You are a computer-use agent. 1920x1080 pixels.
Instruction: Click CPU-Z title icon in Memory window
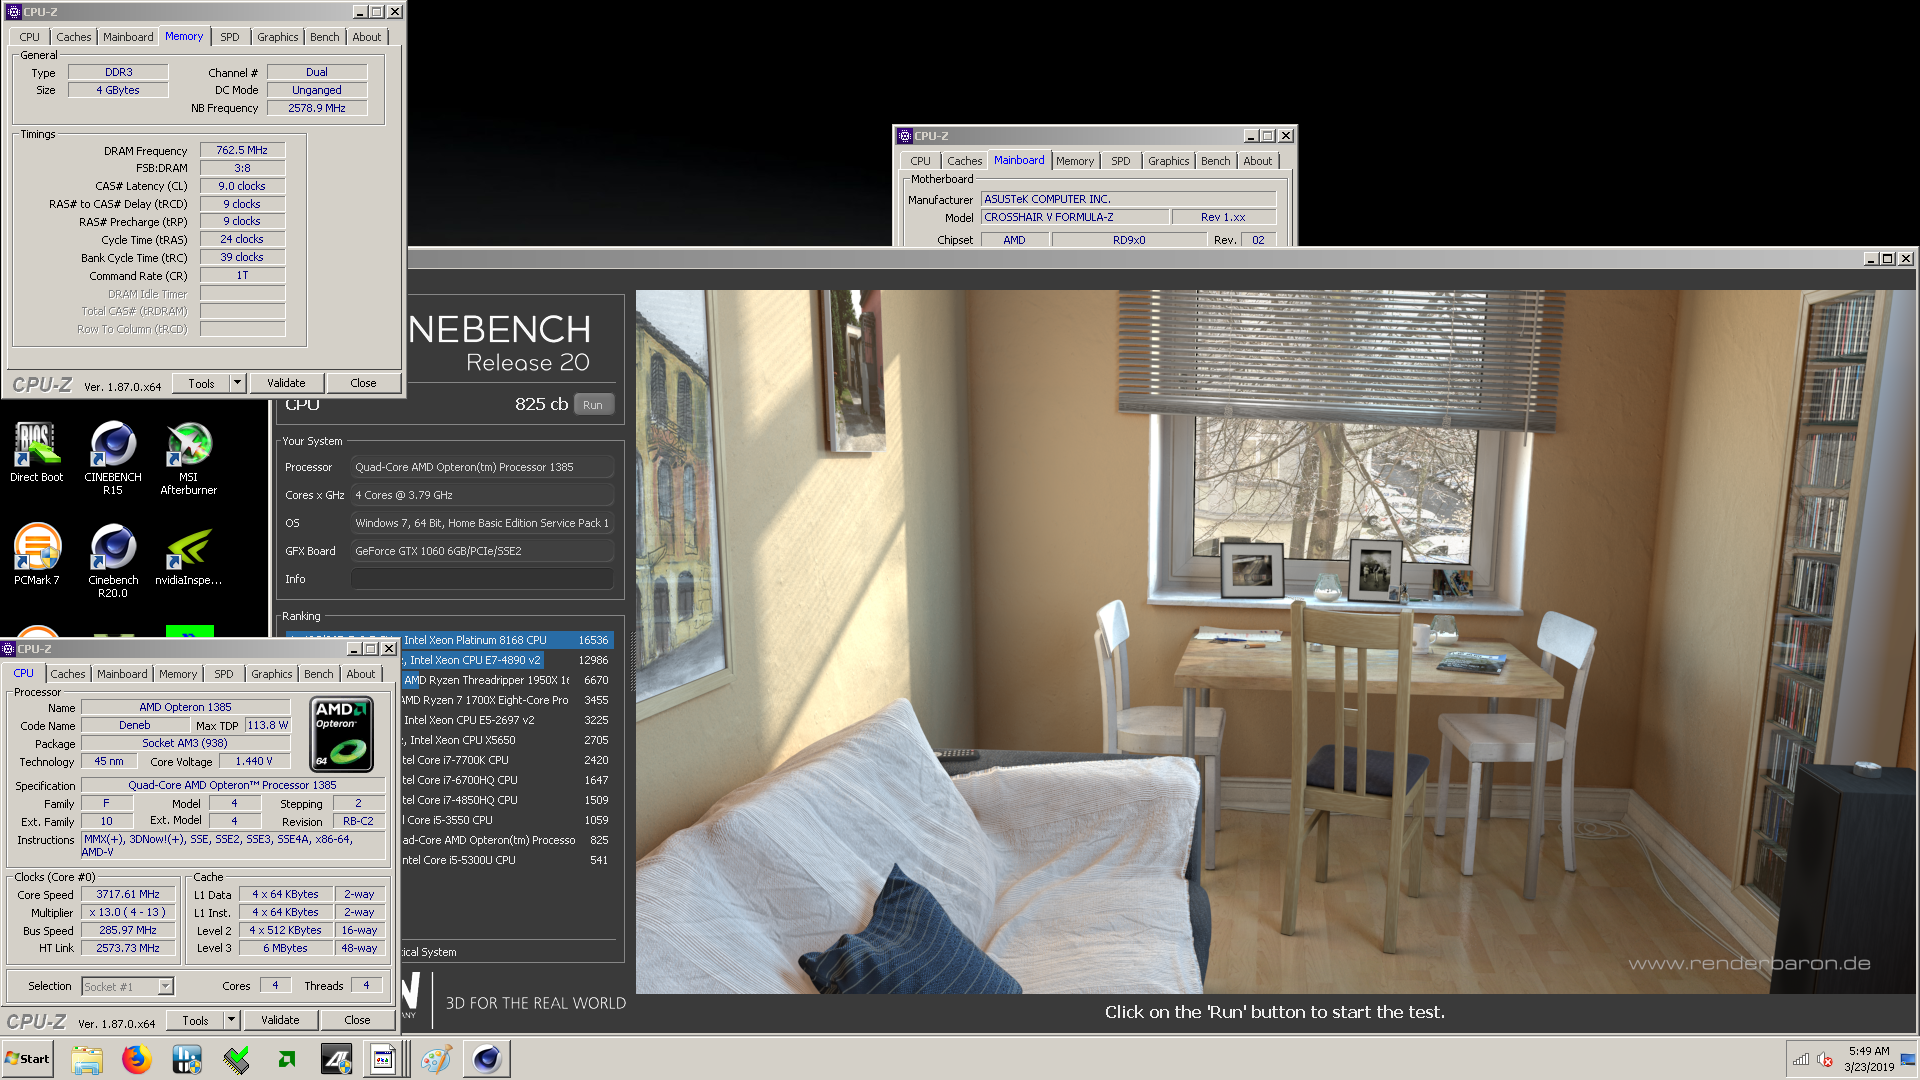pos(14,12)
